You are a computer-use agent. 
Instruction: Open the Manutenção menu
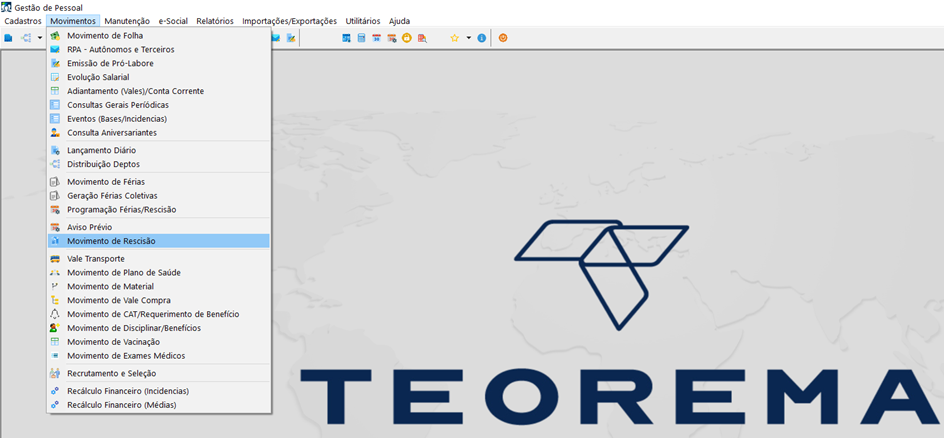[x=127, y=20]
